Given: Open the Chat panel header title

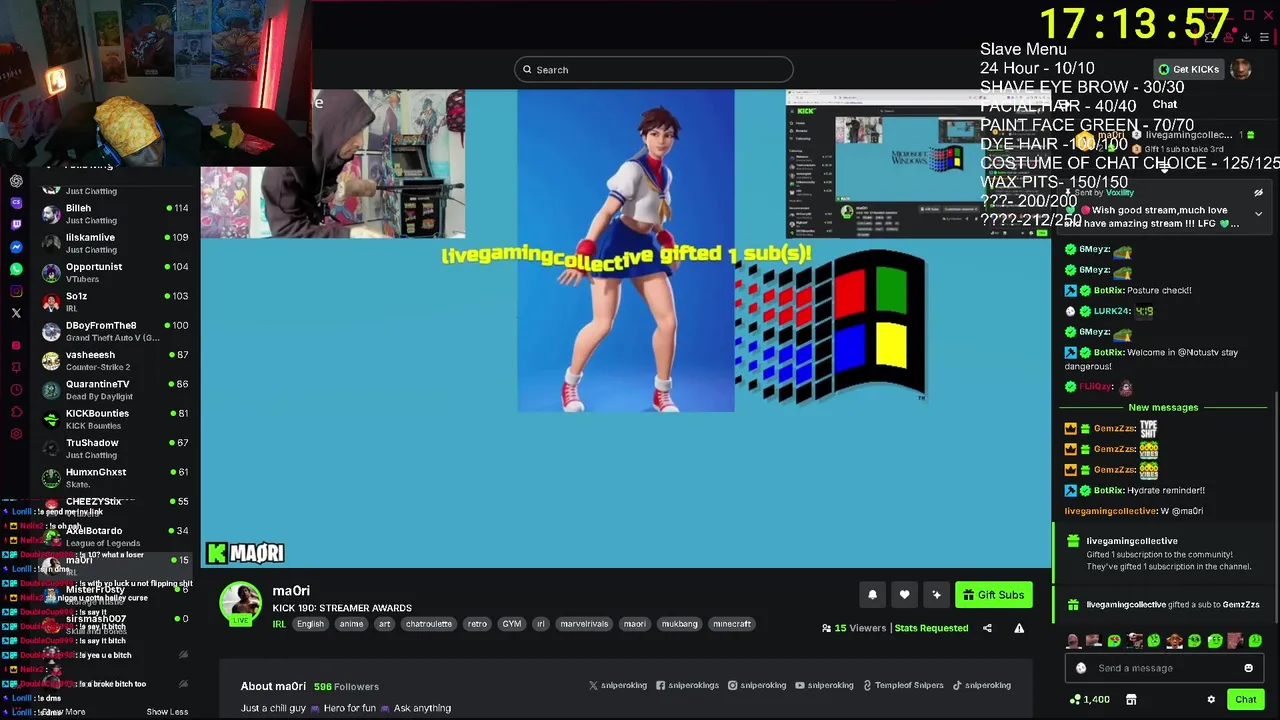Looking at the screenshot, I should click(x=1165, y=104).
